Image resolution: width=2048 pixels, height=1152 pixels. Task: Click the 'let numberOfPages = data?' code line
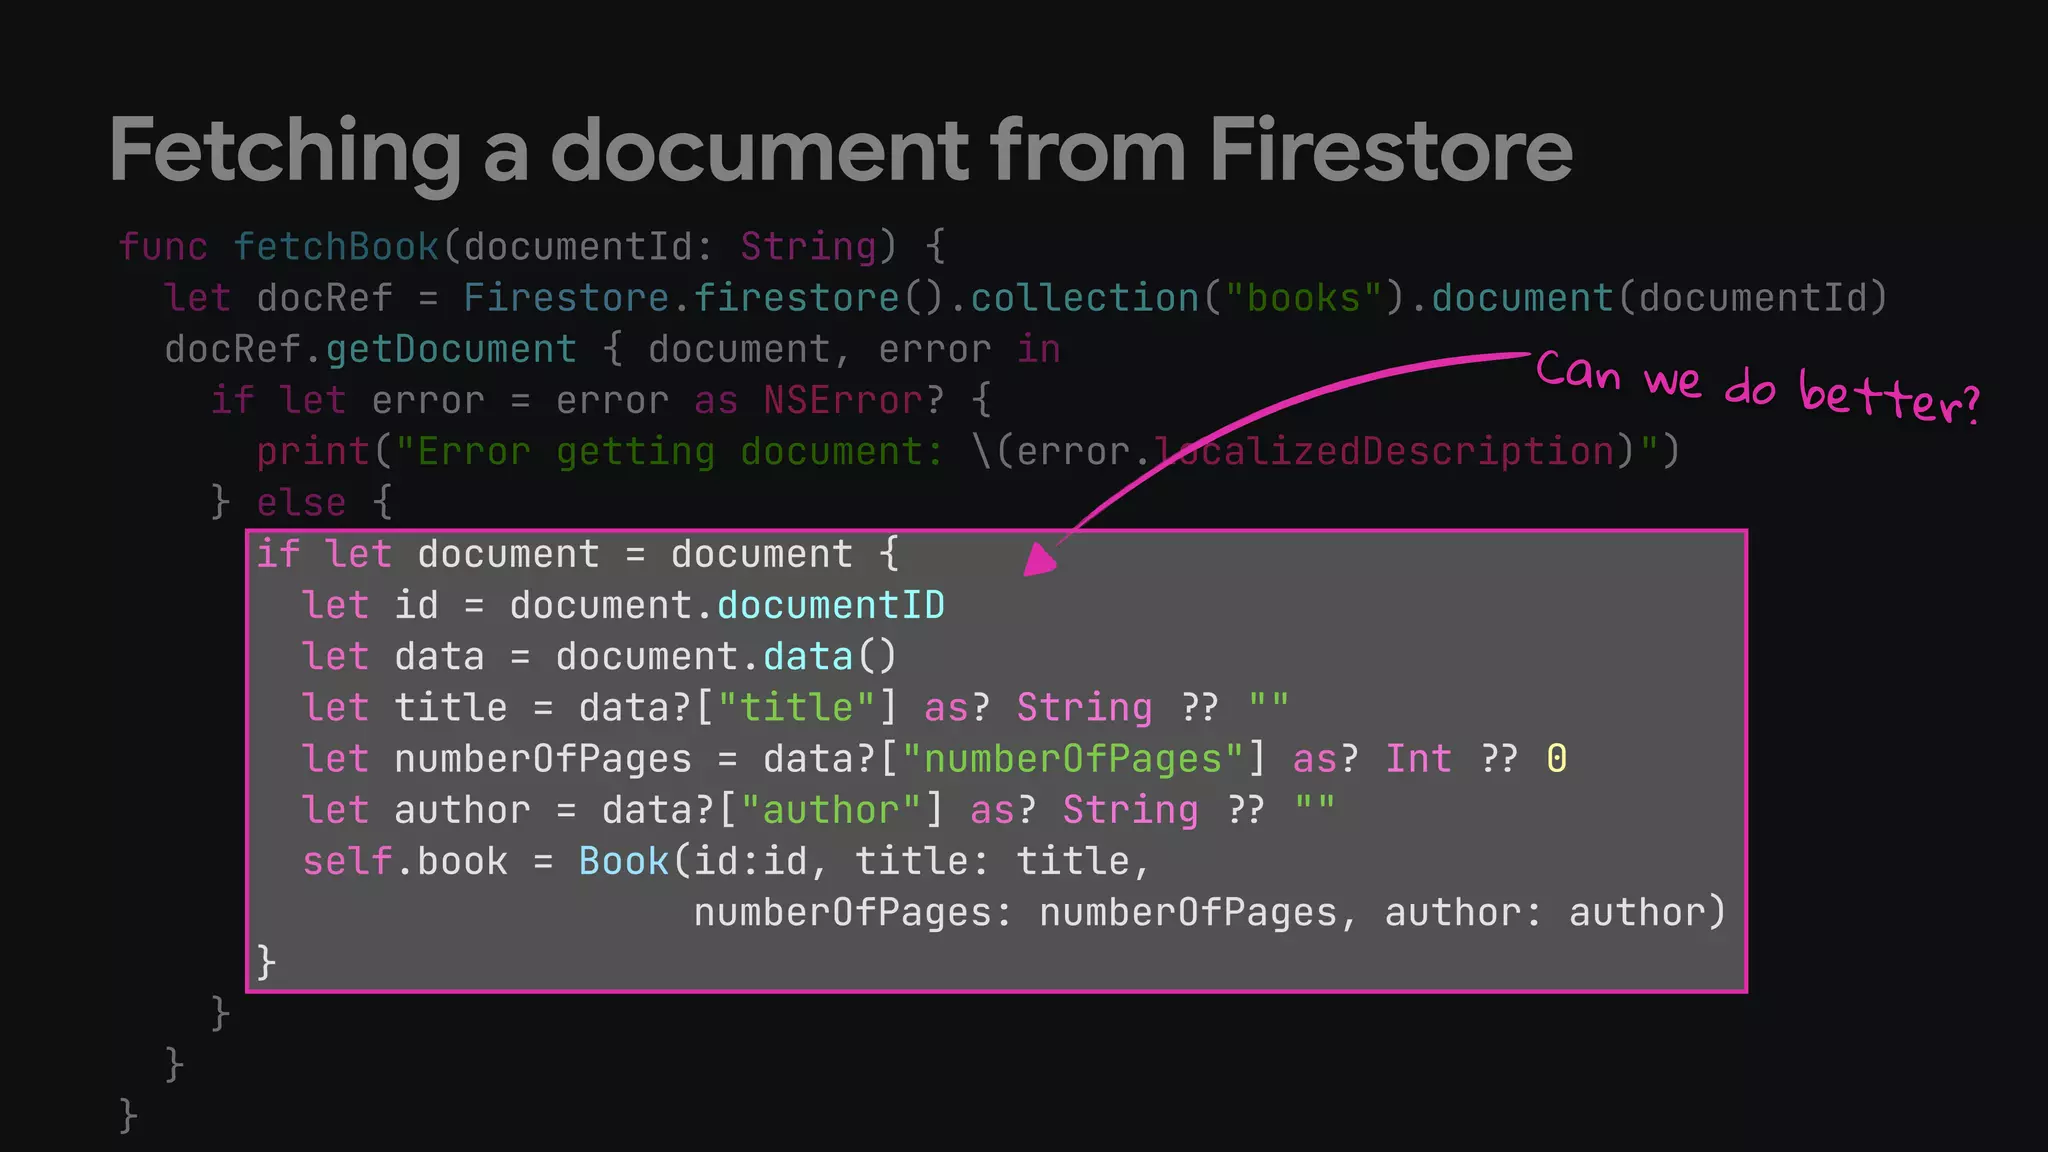[934, 758]
